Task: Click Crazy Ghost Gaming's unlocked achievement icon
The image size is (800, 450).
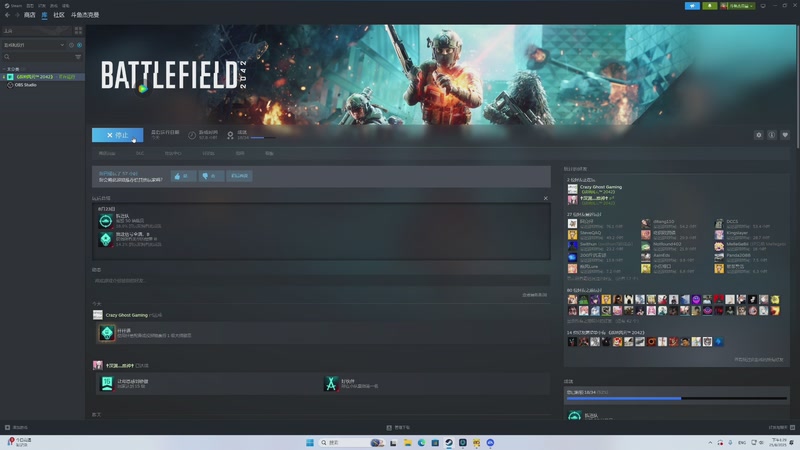Action: pyautogui.click(x=107, y=333)
